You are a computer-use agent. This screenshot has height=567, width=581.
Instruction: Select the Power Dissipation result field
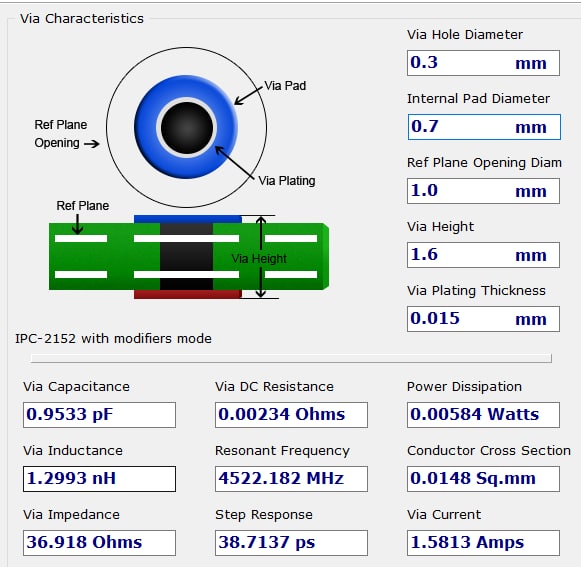tap(483, 415)
